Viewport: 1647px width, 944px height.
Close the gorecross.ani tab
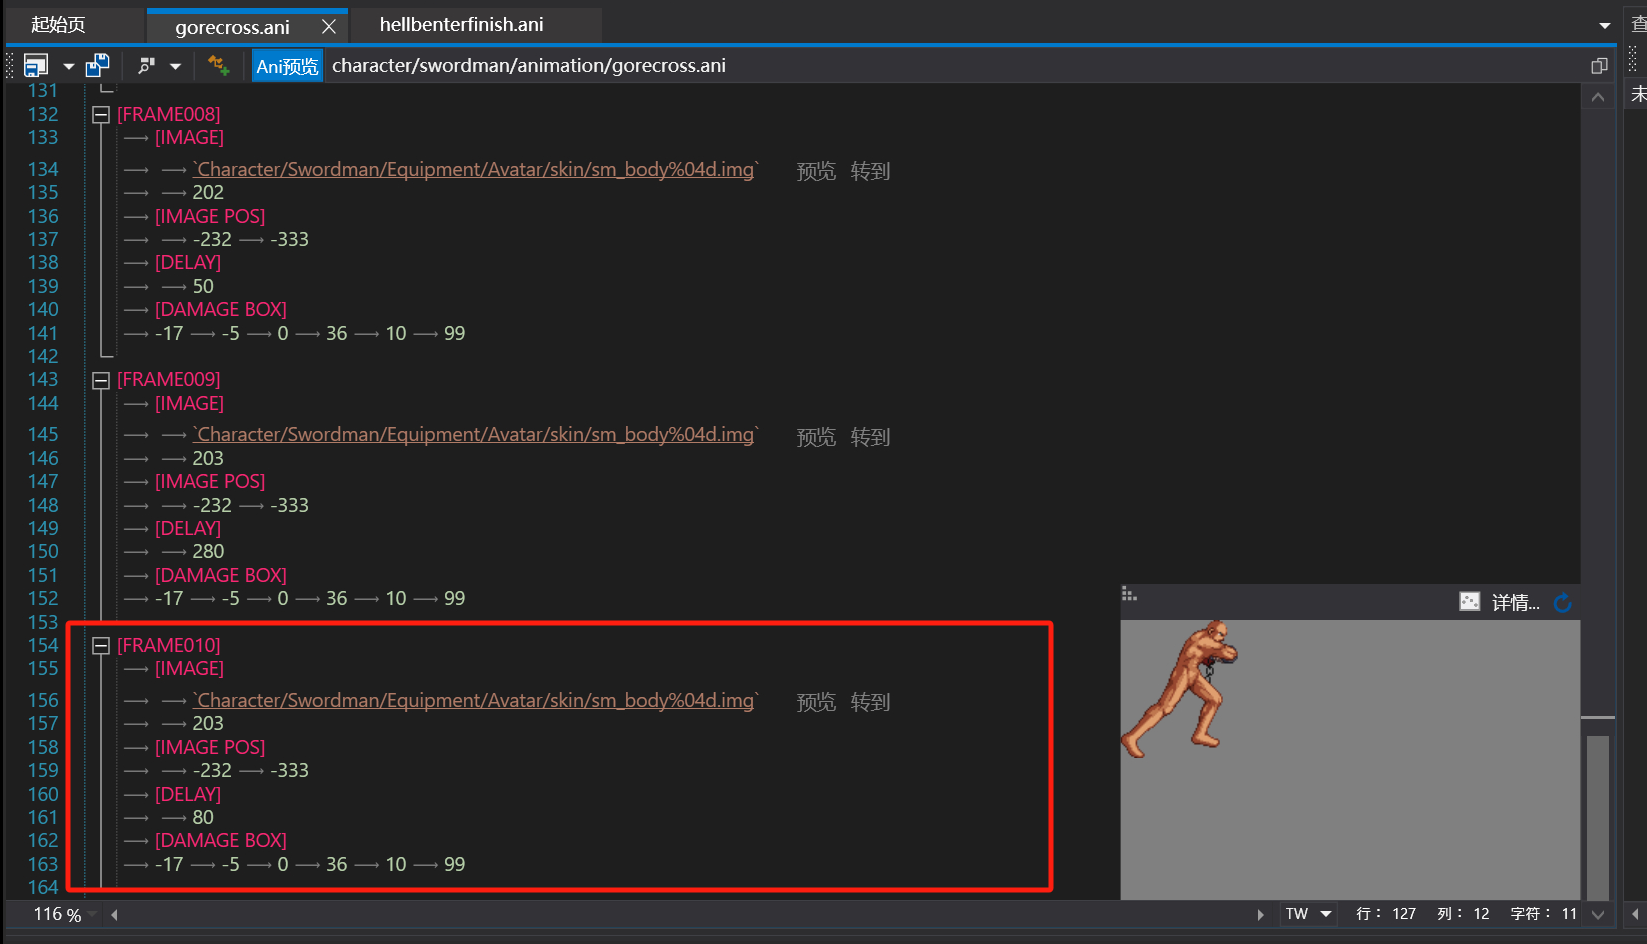[328, 27]
